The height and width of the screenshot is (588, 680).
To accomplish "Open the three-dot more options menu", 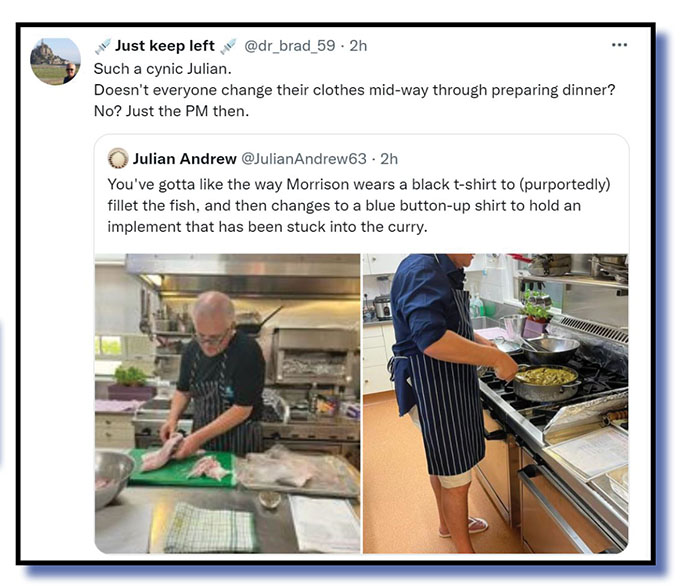I will [619, 45].
